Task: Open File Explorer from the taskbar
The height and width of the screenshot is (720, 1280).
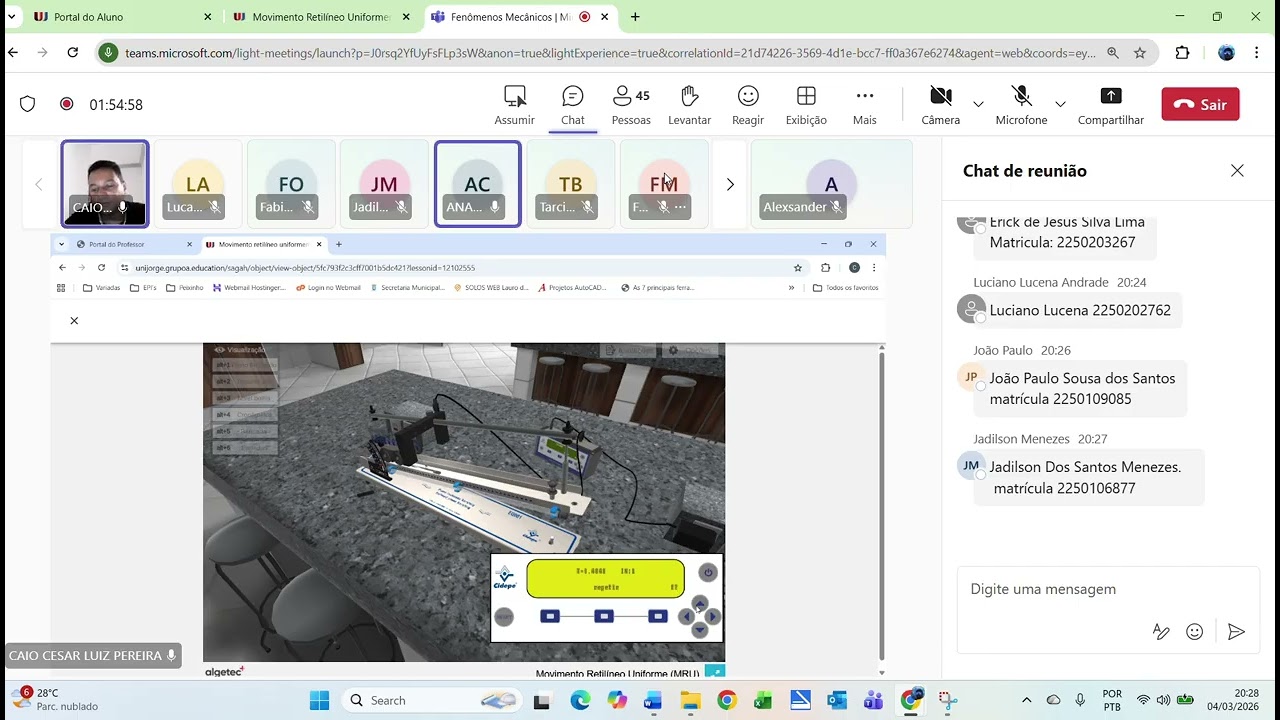Action: 690,700
